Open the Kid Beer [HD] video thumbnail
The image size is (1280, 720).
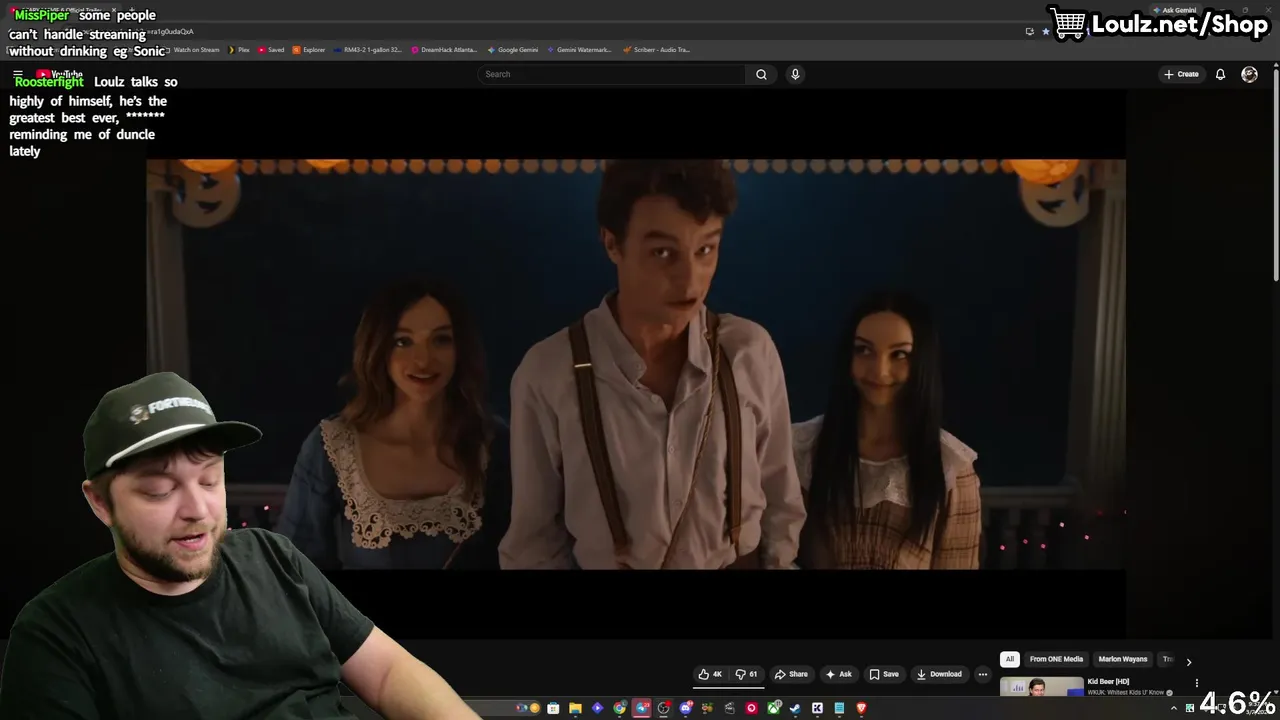[1041, 687]
